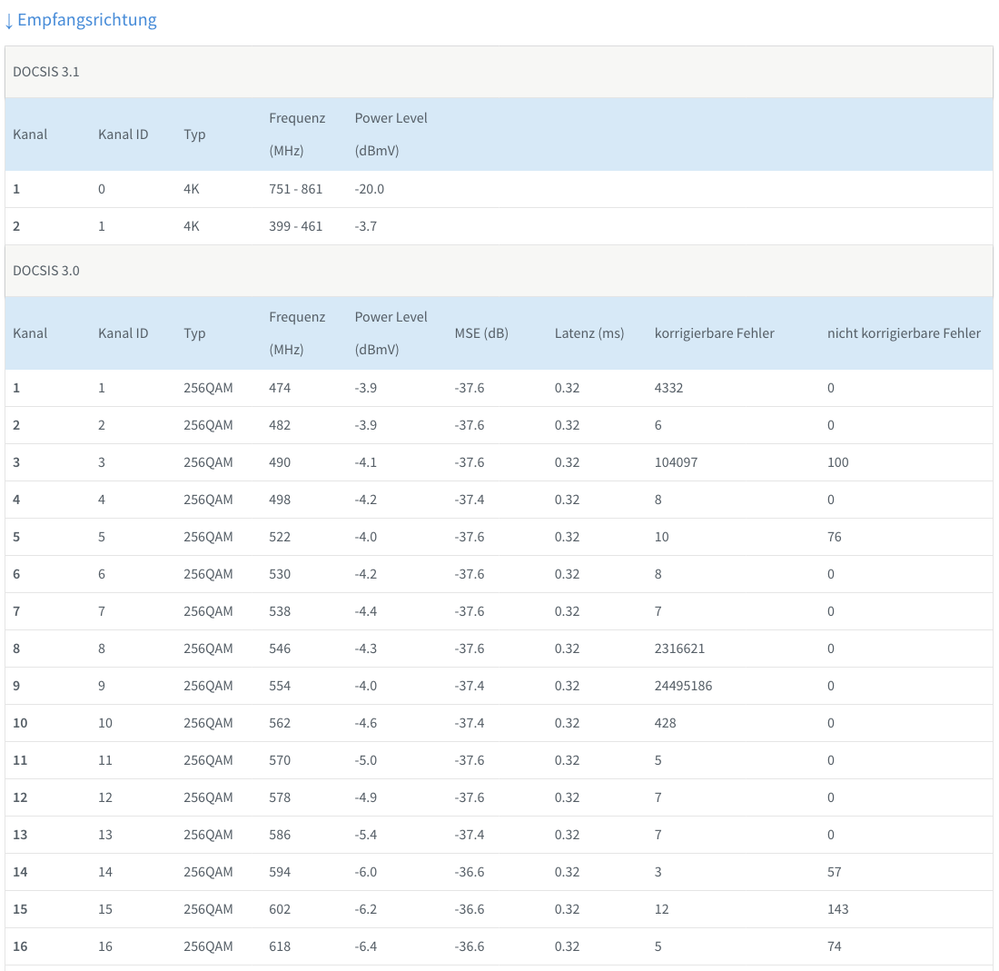999x971 pixels.
Task: Collapse the Empfangsrichtung section heading
Action: point(81,20)
